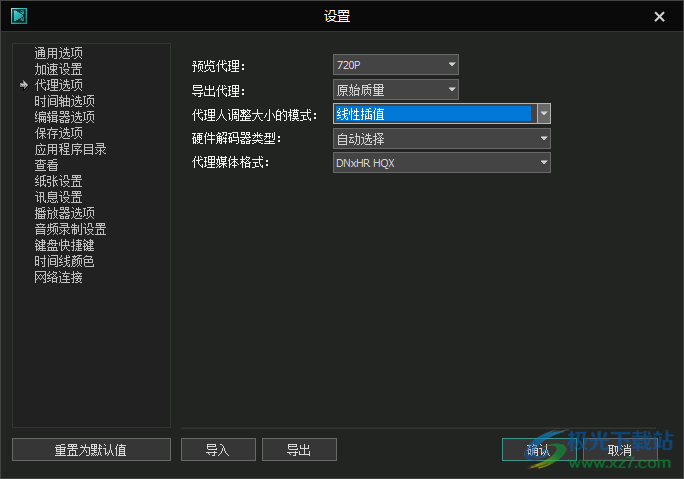This screenshot has height=479, width=684.
Task: Click the highlighted 线性插值 text field
Action: (x=434, y=114)
